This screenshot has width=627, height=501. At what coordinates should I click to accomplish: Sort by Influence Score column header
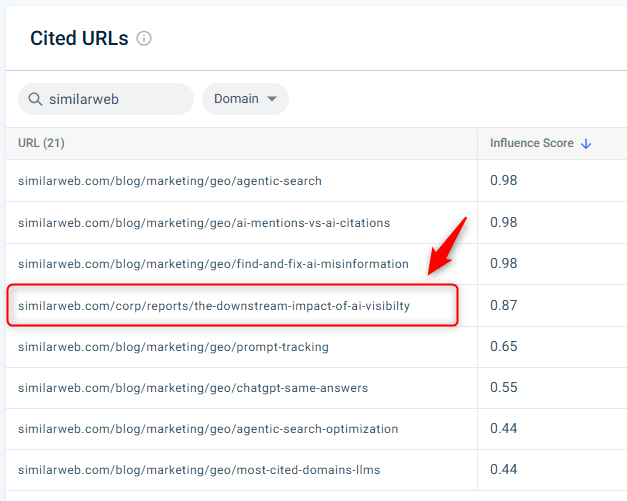coord(531,143)
